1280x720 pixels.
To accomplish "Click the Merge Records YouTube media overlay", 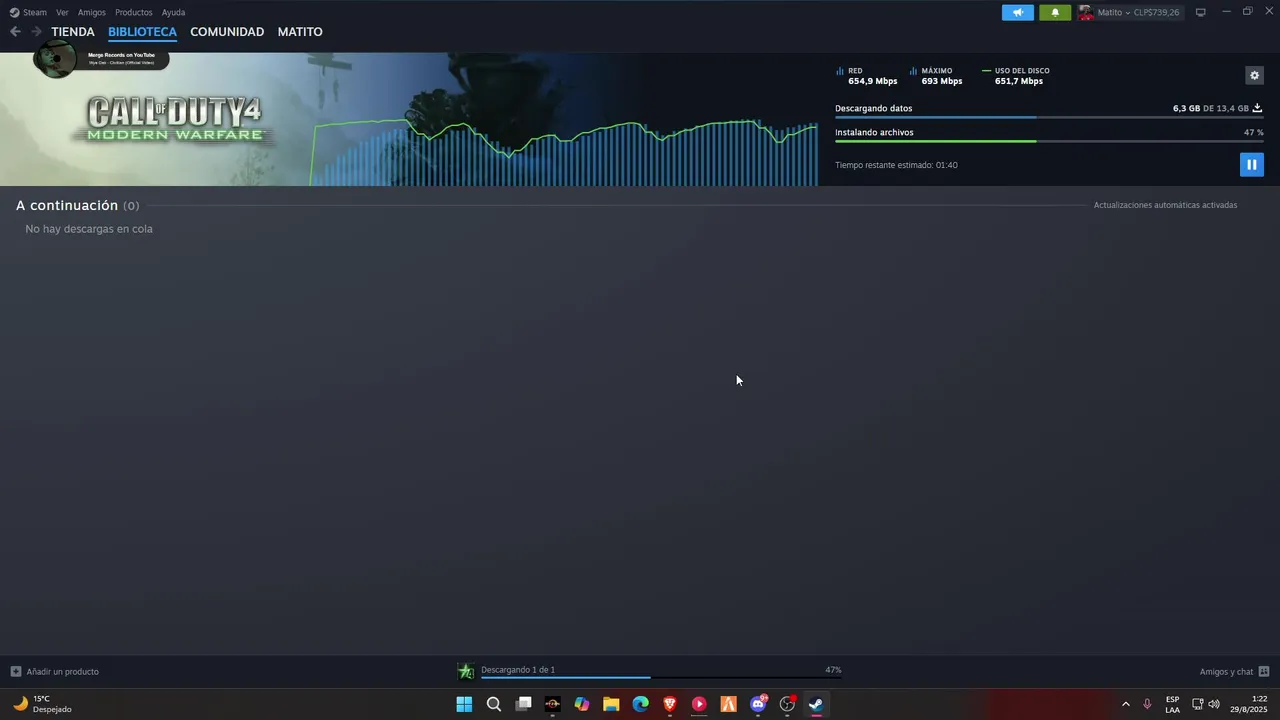I will point(101,58).
